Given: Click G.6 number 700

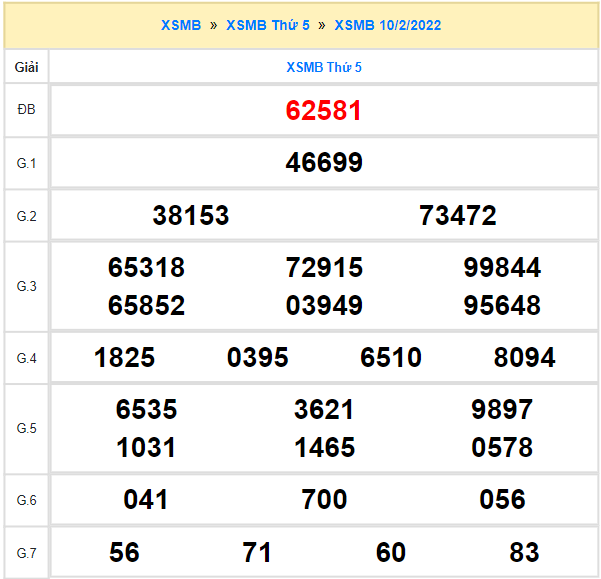Looking at the screenshot, I should (324, 500).
